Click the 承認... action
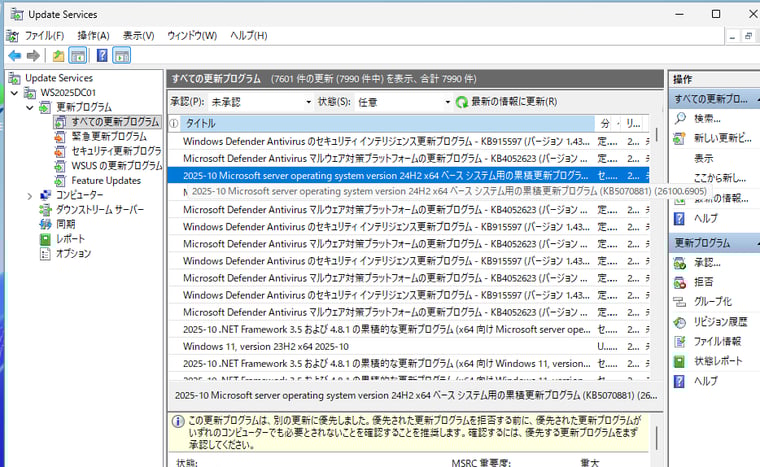This screenshot has height=467, width=760. [x=707, y=263]
